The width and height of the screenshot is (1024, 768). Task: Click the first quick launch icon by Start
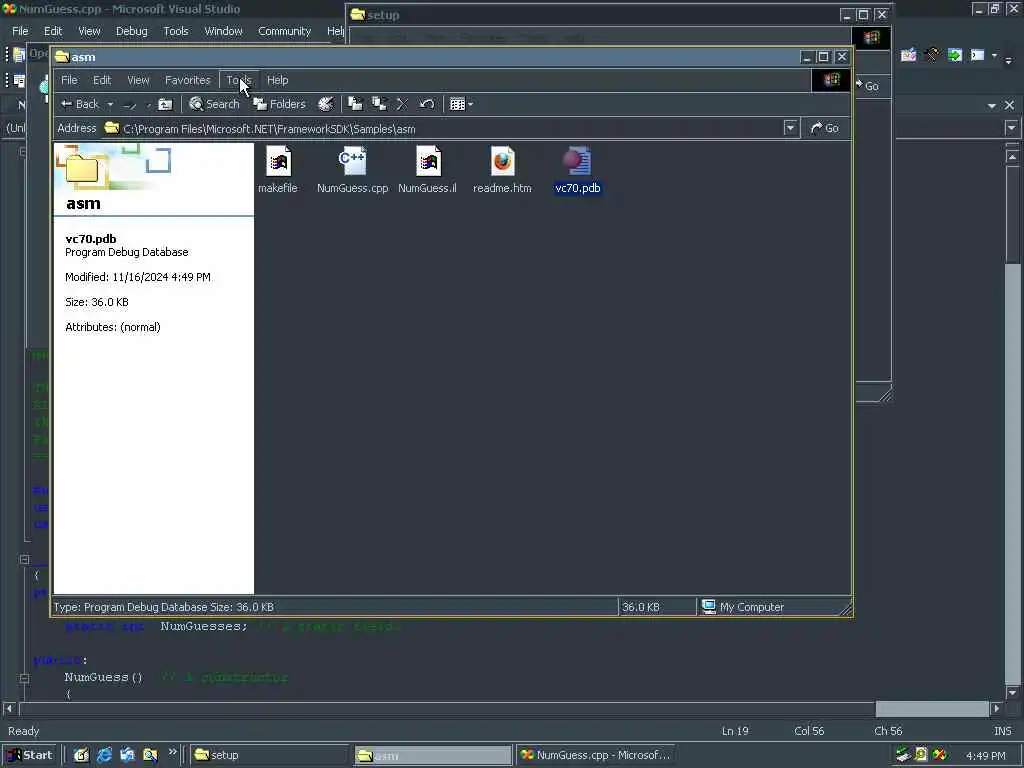(81, 755)
